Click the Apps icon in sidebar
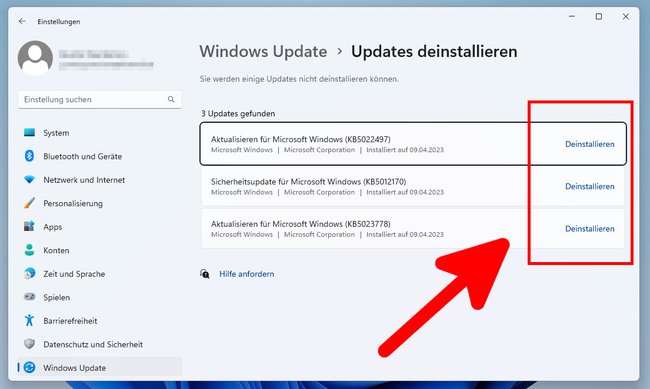650x389 pixels. click(x=29, y=226)
